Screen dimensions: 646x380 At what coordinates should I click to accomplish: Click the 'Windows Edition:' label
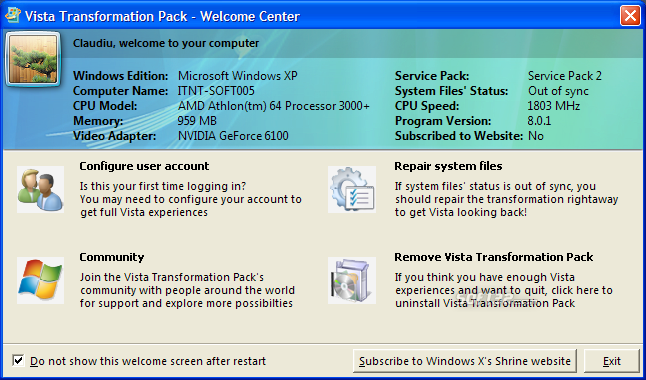pos(121,76)
